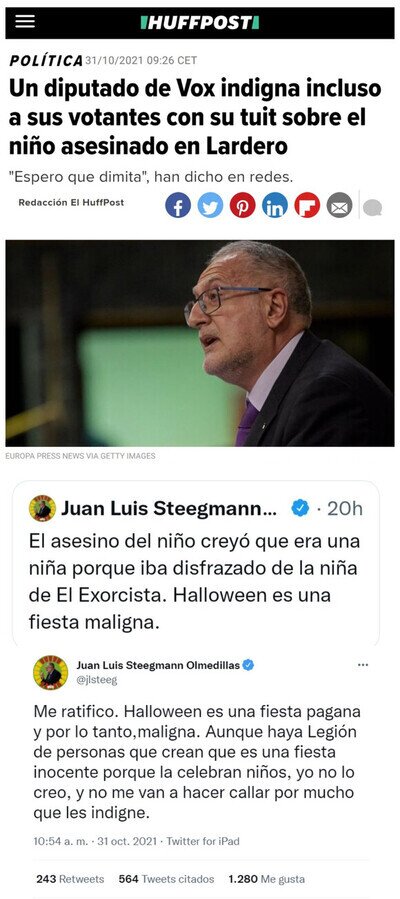The width and height of the screenshot is (400, 899).
Task: Click the quoted tweet's profile avatar
Action: (x=42, y=508)
